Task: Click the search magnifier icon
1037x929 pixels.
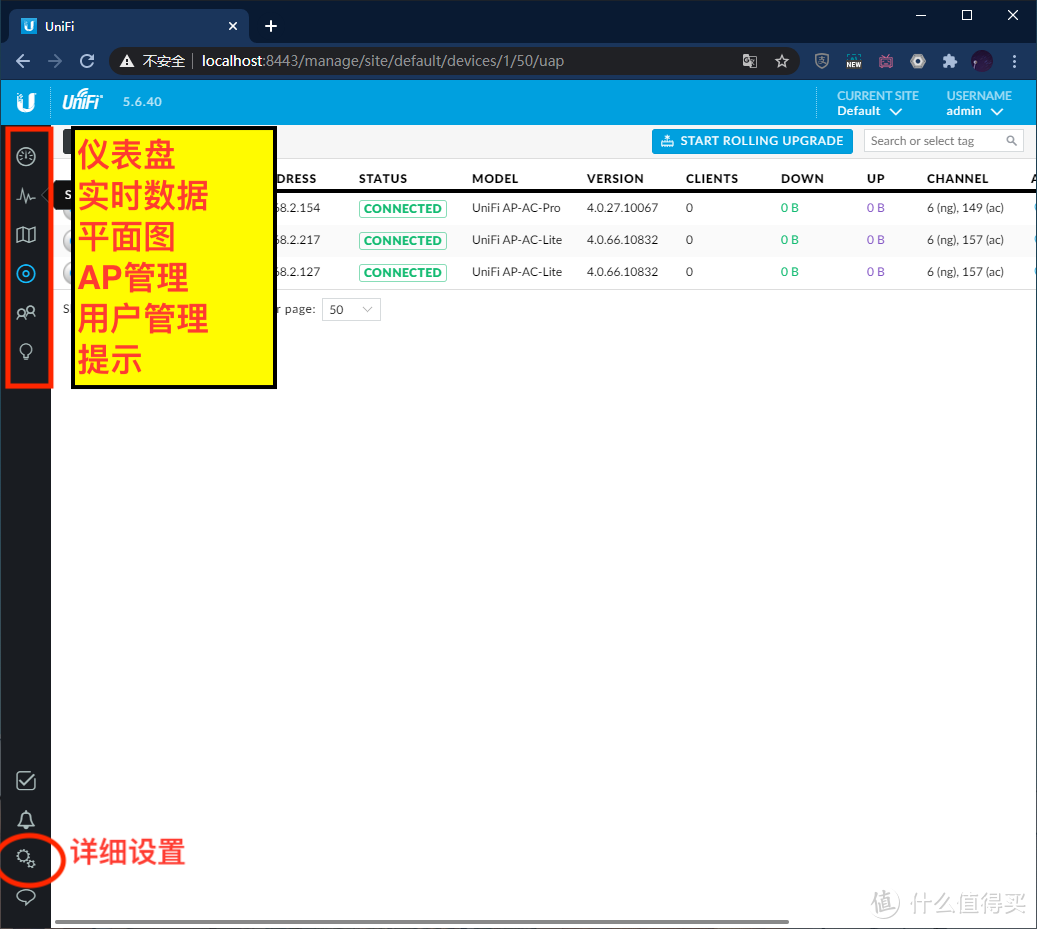Action: [1011, 141]
